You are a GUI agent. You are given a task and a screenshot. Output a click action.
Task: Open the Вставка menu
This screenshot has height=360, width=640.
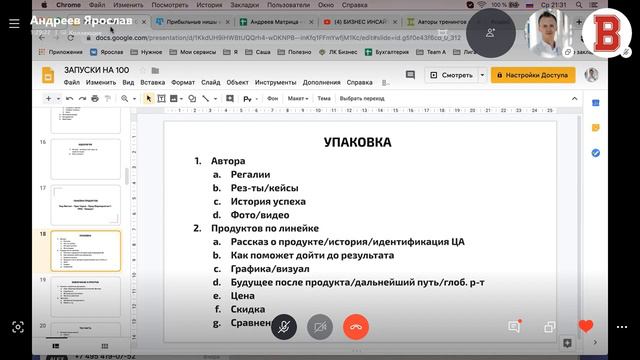153,82
